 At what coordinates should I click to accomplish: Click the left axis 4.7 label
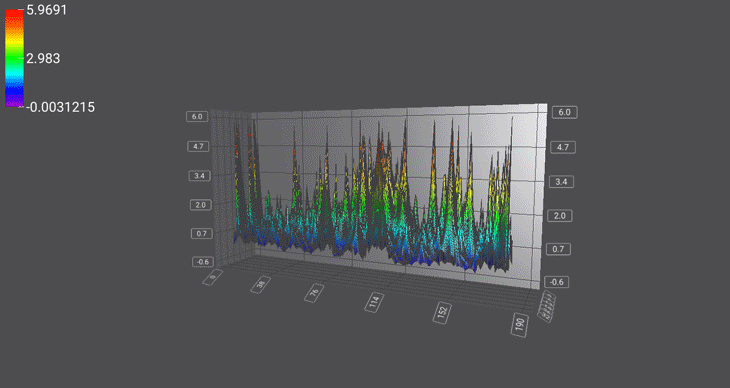click(198, 146)
